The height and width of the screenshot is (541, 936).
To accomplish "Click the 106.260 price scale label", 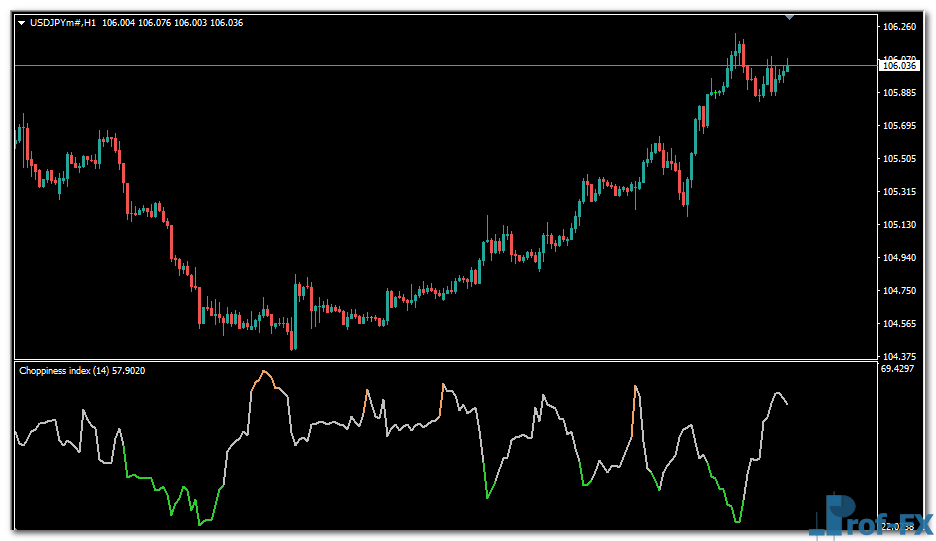I will click(x=897, y=27).
